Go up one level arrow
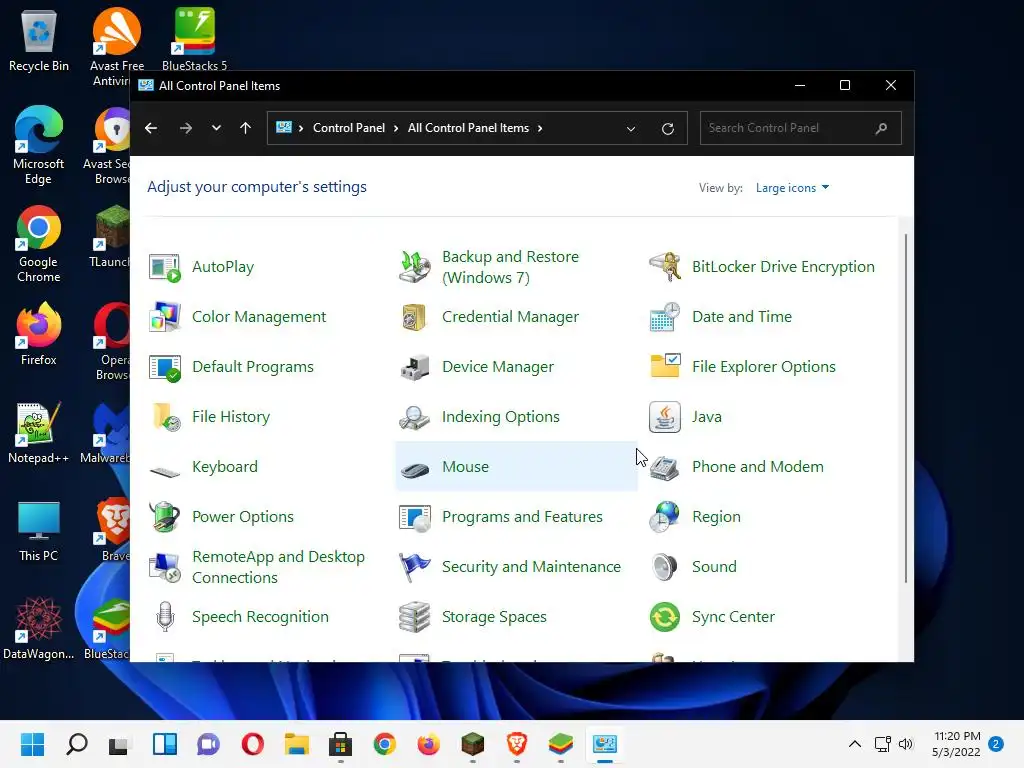The height and width of the screenshot is (768, 1024). pos(246,128)
